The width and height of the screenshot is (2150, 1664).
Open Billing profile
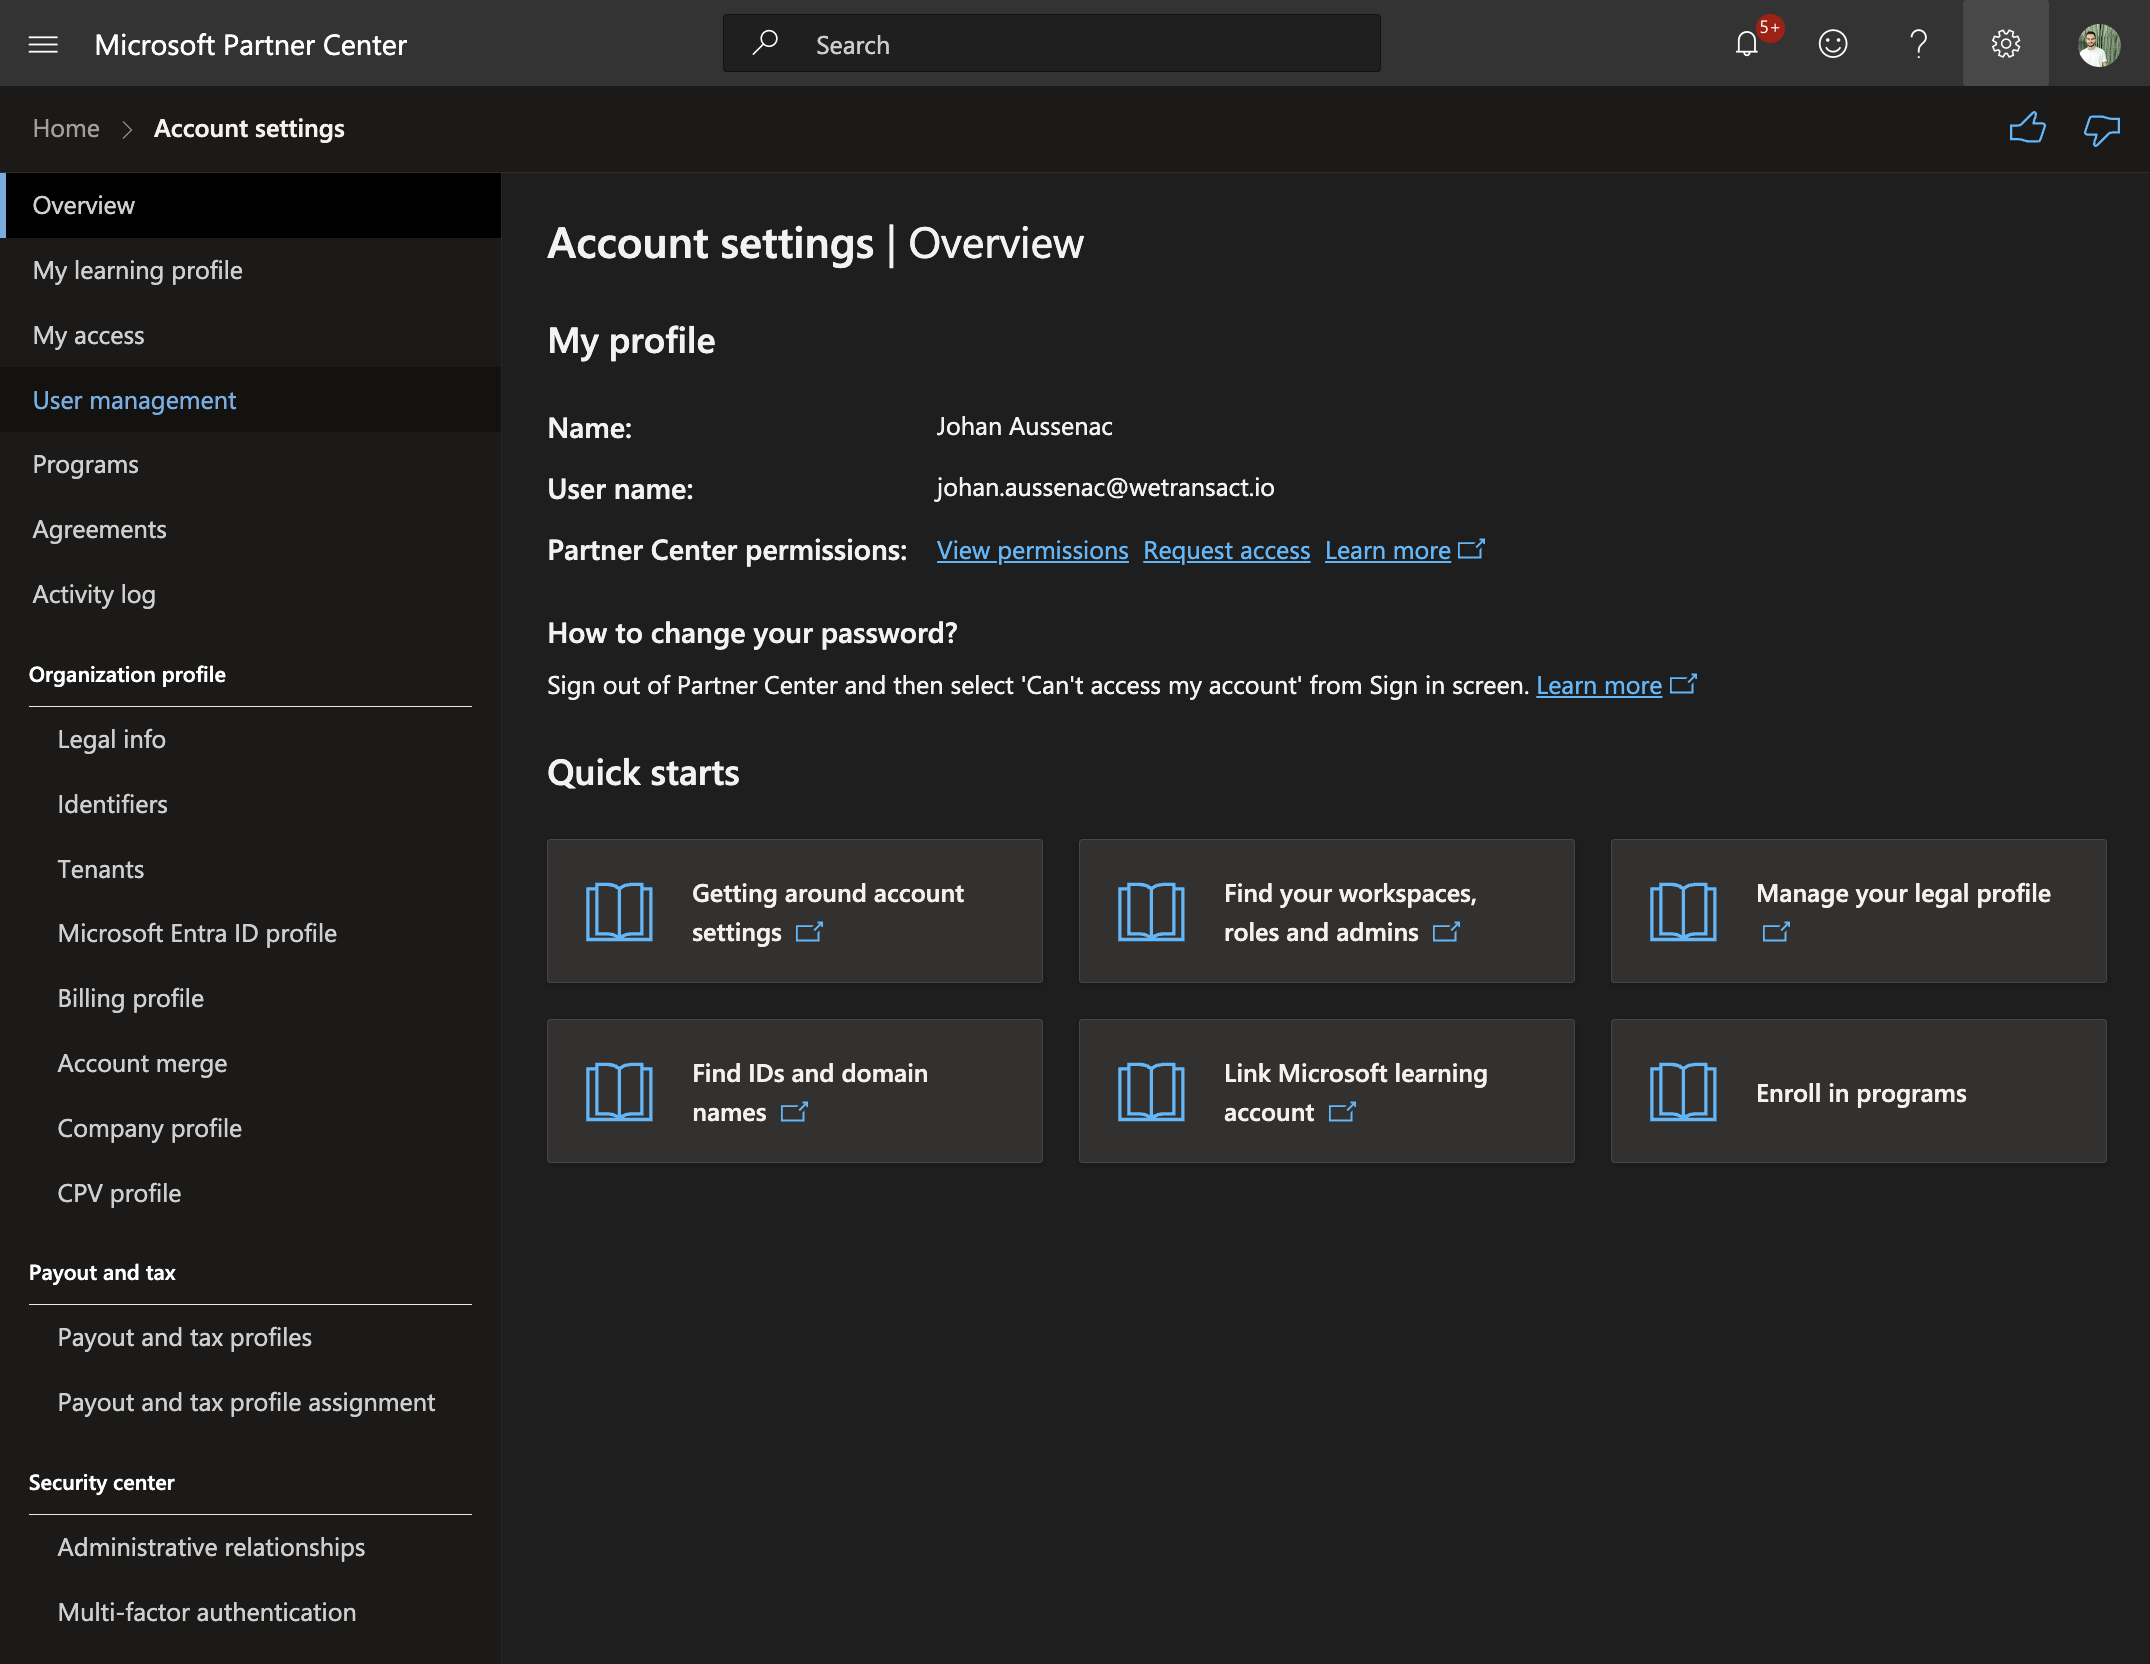[250, 998]
